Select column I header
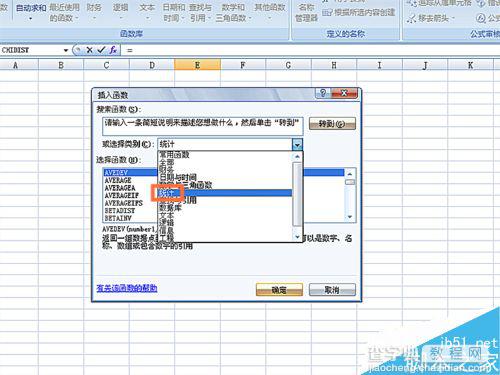The height and width of the screenshot is (375, 500). [x=379, y=65]
